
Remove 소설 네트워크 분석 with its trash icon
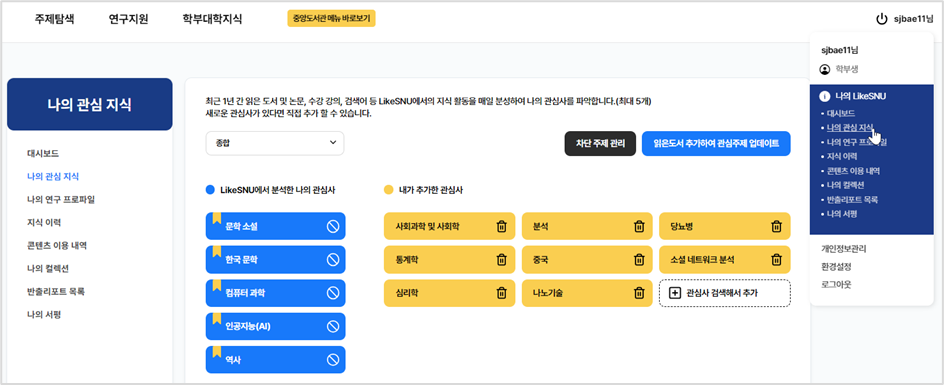tap(777, 260)
